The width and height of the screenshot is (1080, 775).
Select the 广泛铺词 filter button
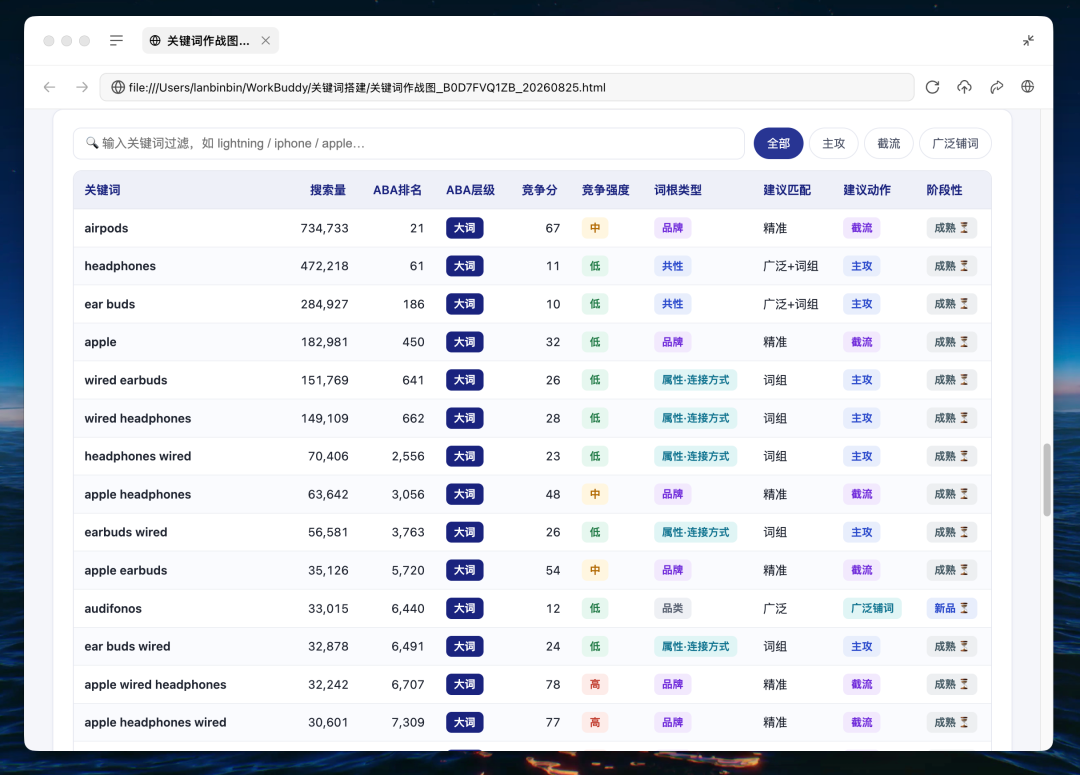[x=955, y=143]
